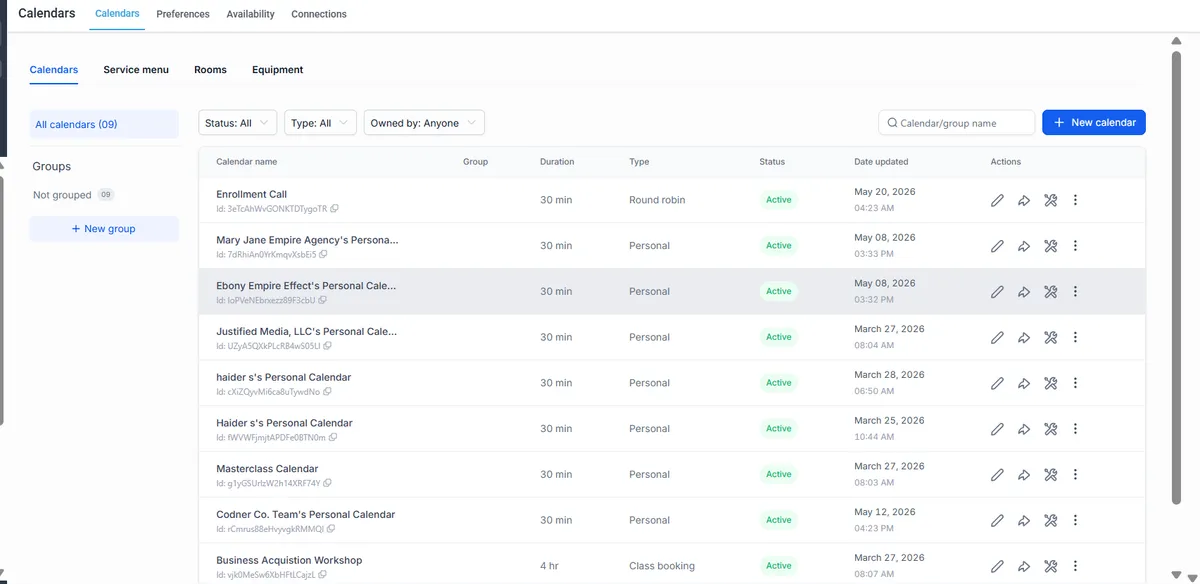Open three-dot menu for Justified Media row
Screen dimensions: 1200x584
pyautogui.click(x=1075, y=338)
